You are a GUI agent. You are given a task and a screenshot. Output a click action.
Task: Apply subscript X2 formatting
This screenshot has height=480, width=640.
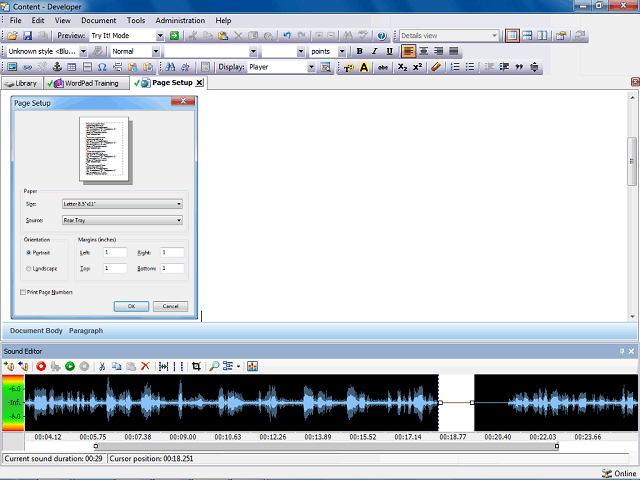point(402,67)
